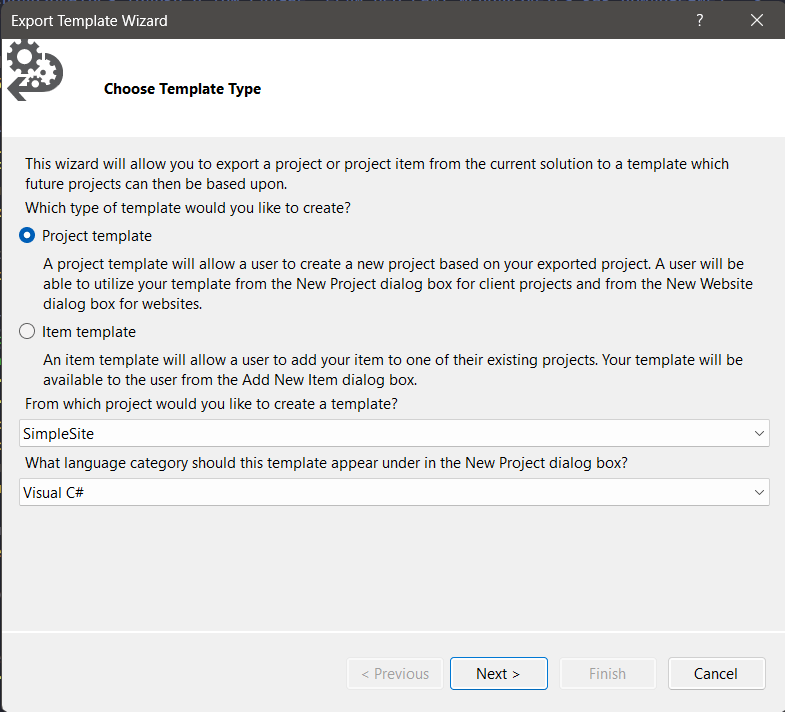
Task: Click the wizard introduction paragraph text
Action: click(x=376, y=174)
